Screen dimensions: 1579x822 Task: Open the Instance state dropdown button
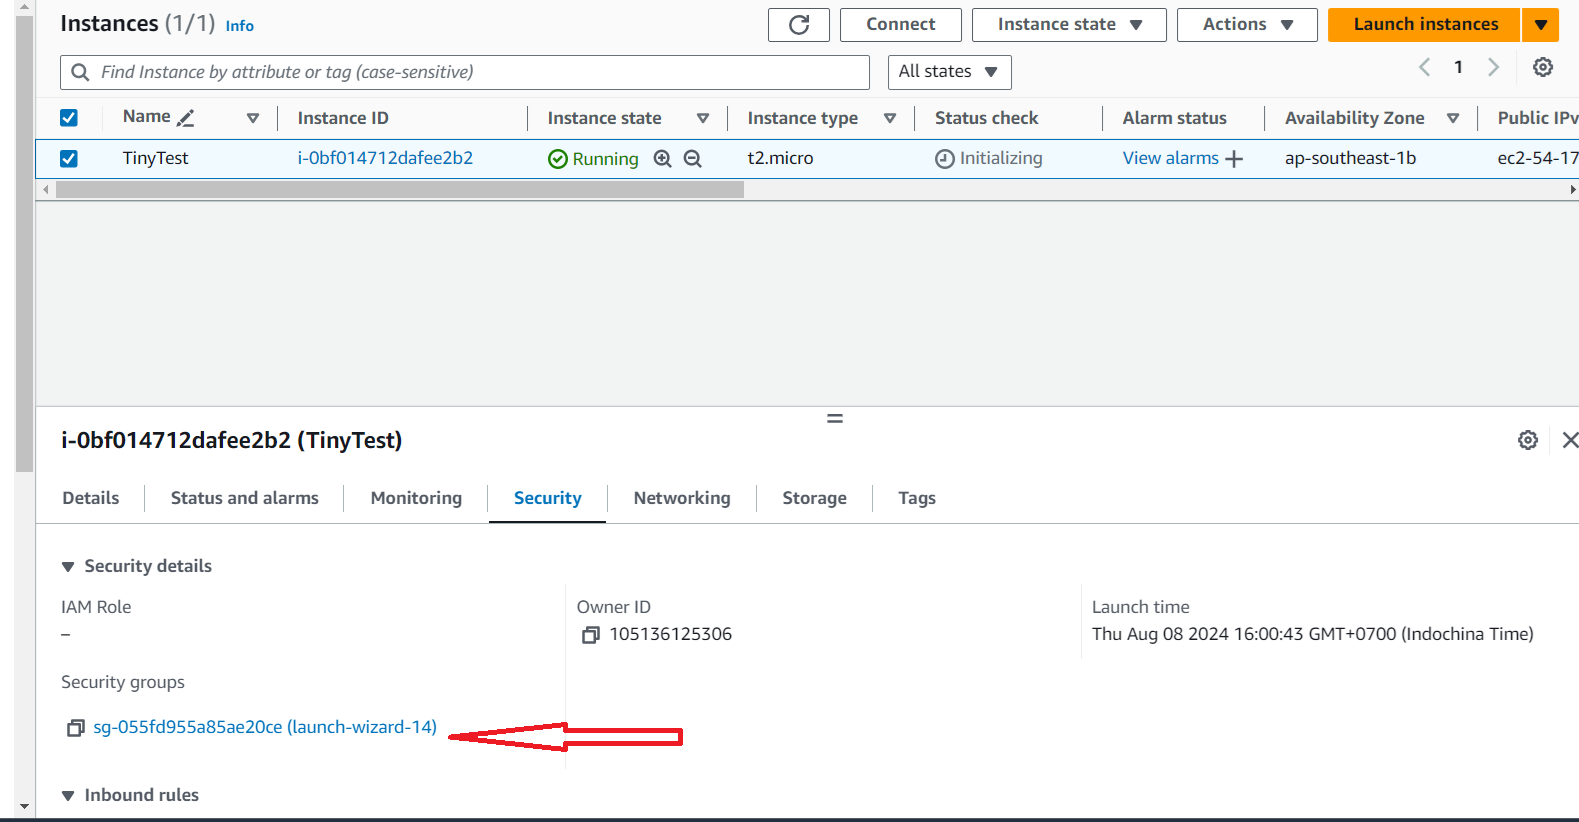click(1068, 25)
